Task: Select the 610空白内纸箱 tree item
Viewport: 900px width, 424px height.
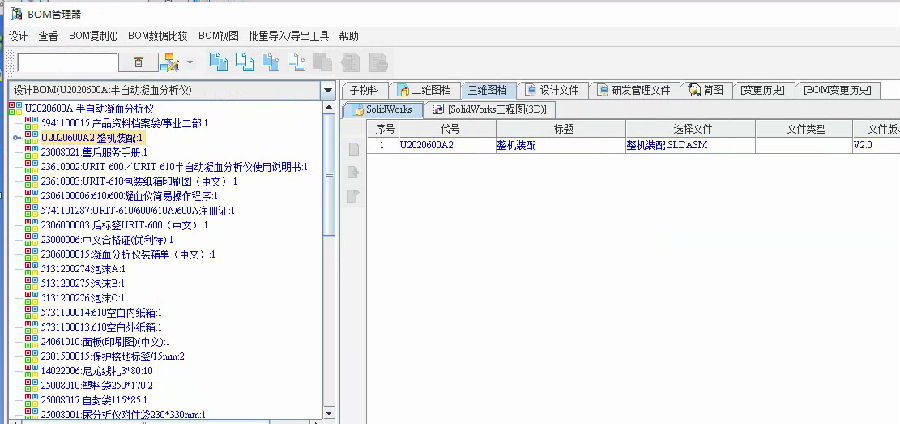Action: pyautogui.click(x=101, y=313)
